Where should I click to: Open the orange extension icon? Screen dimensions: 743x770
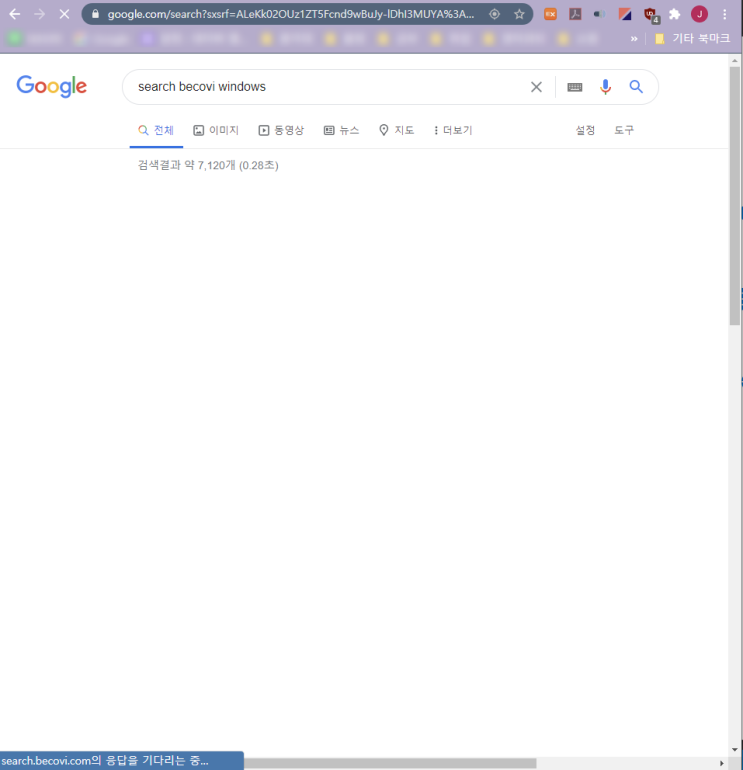point(550,14)
